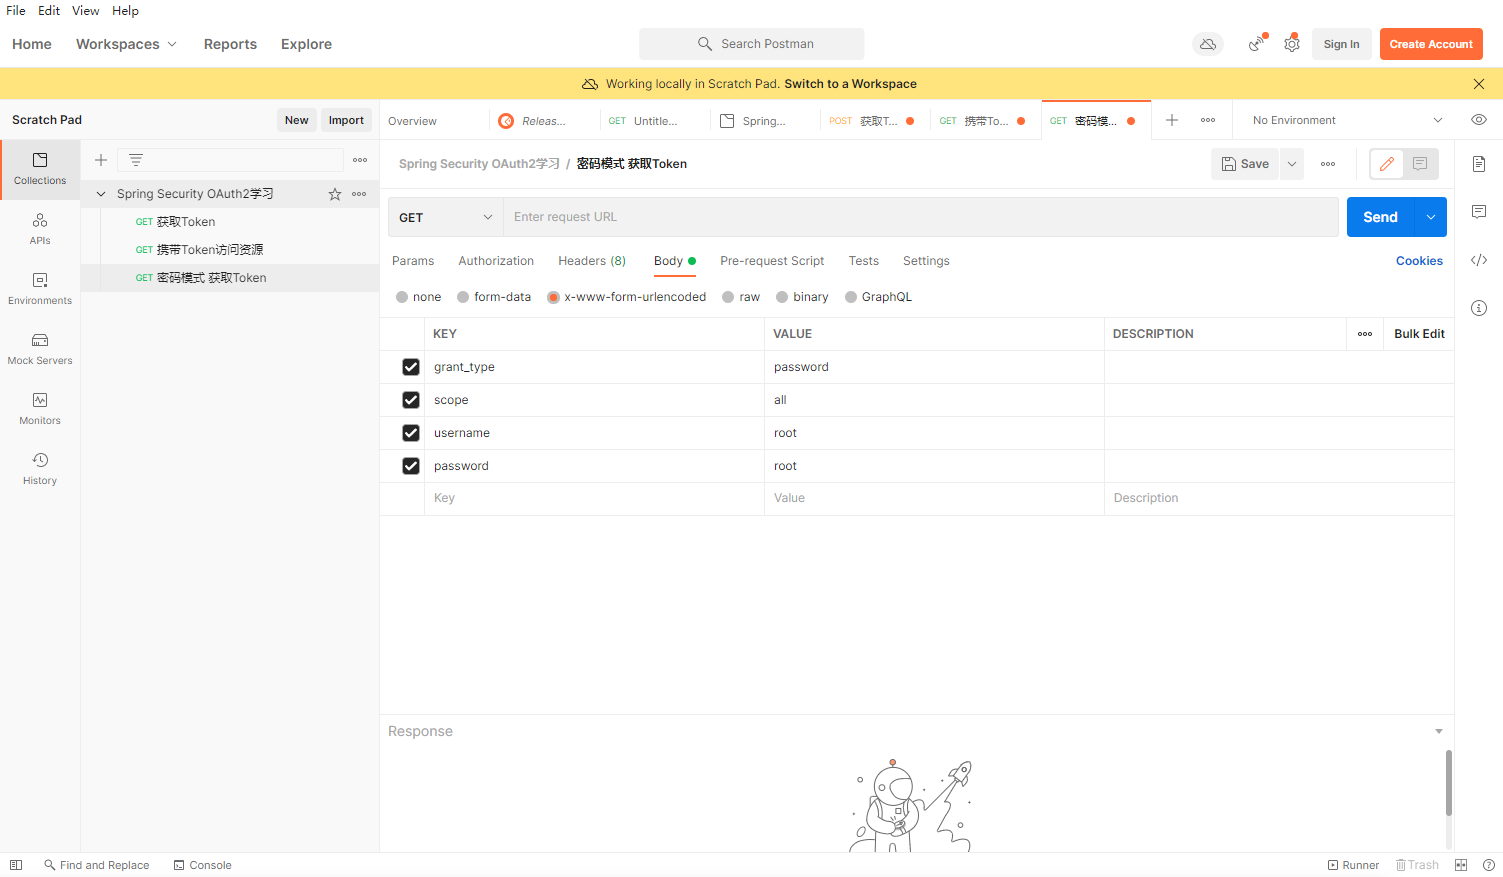The width and height of the screenshot is (1503, 877).
Task: Switch to the Tests tab
Action: (x=864, y=261)
